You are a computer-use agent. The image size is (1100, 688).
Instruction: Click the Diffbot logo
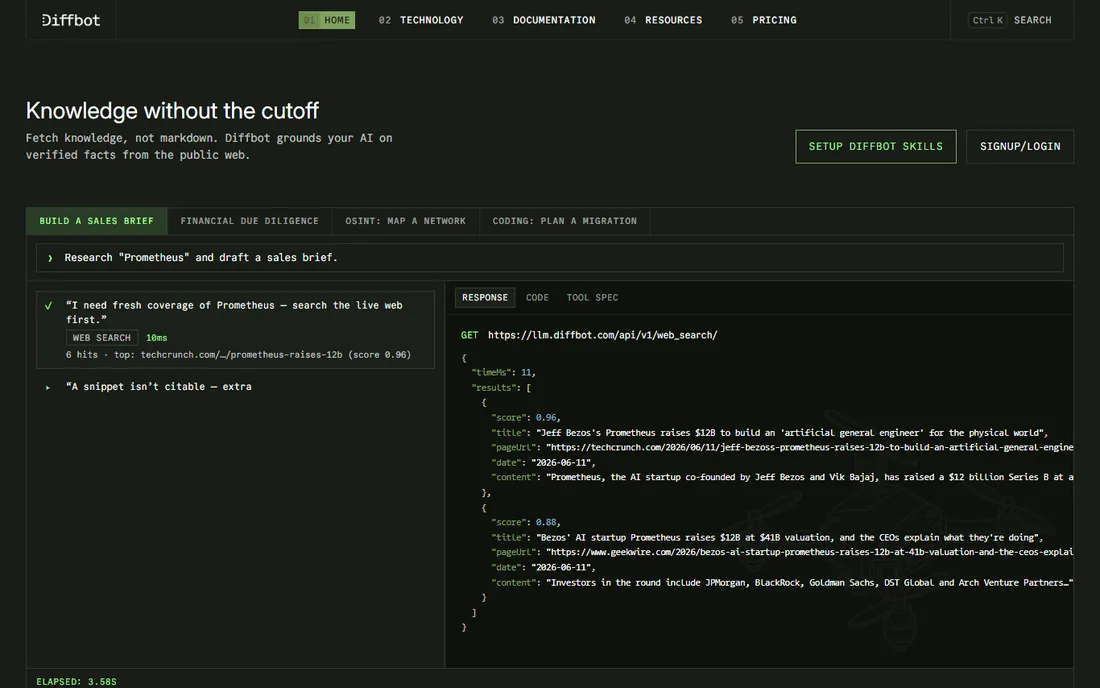tap(71, 20)
